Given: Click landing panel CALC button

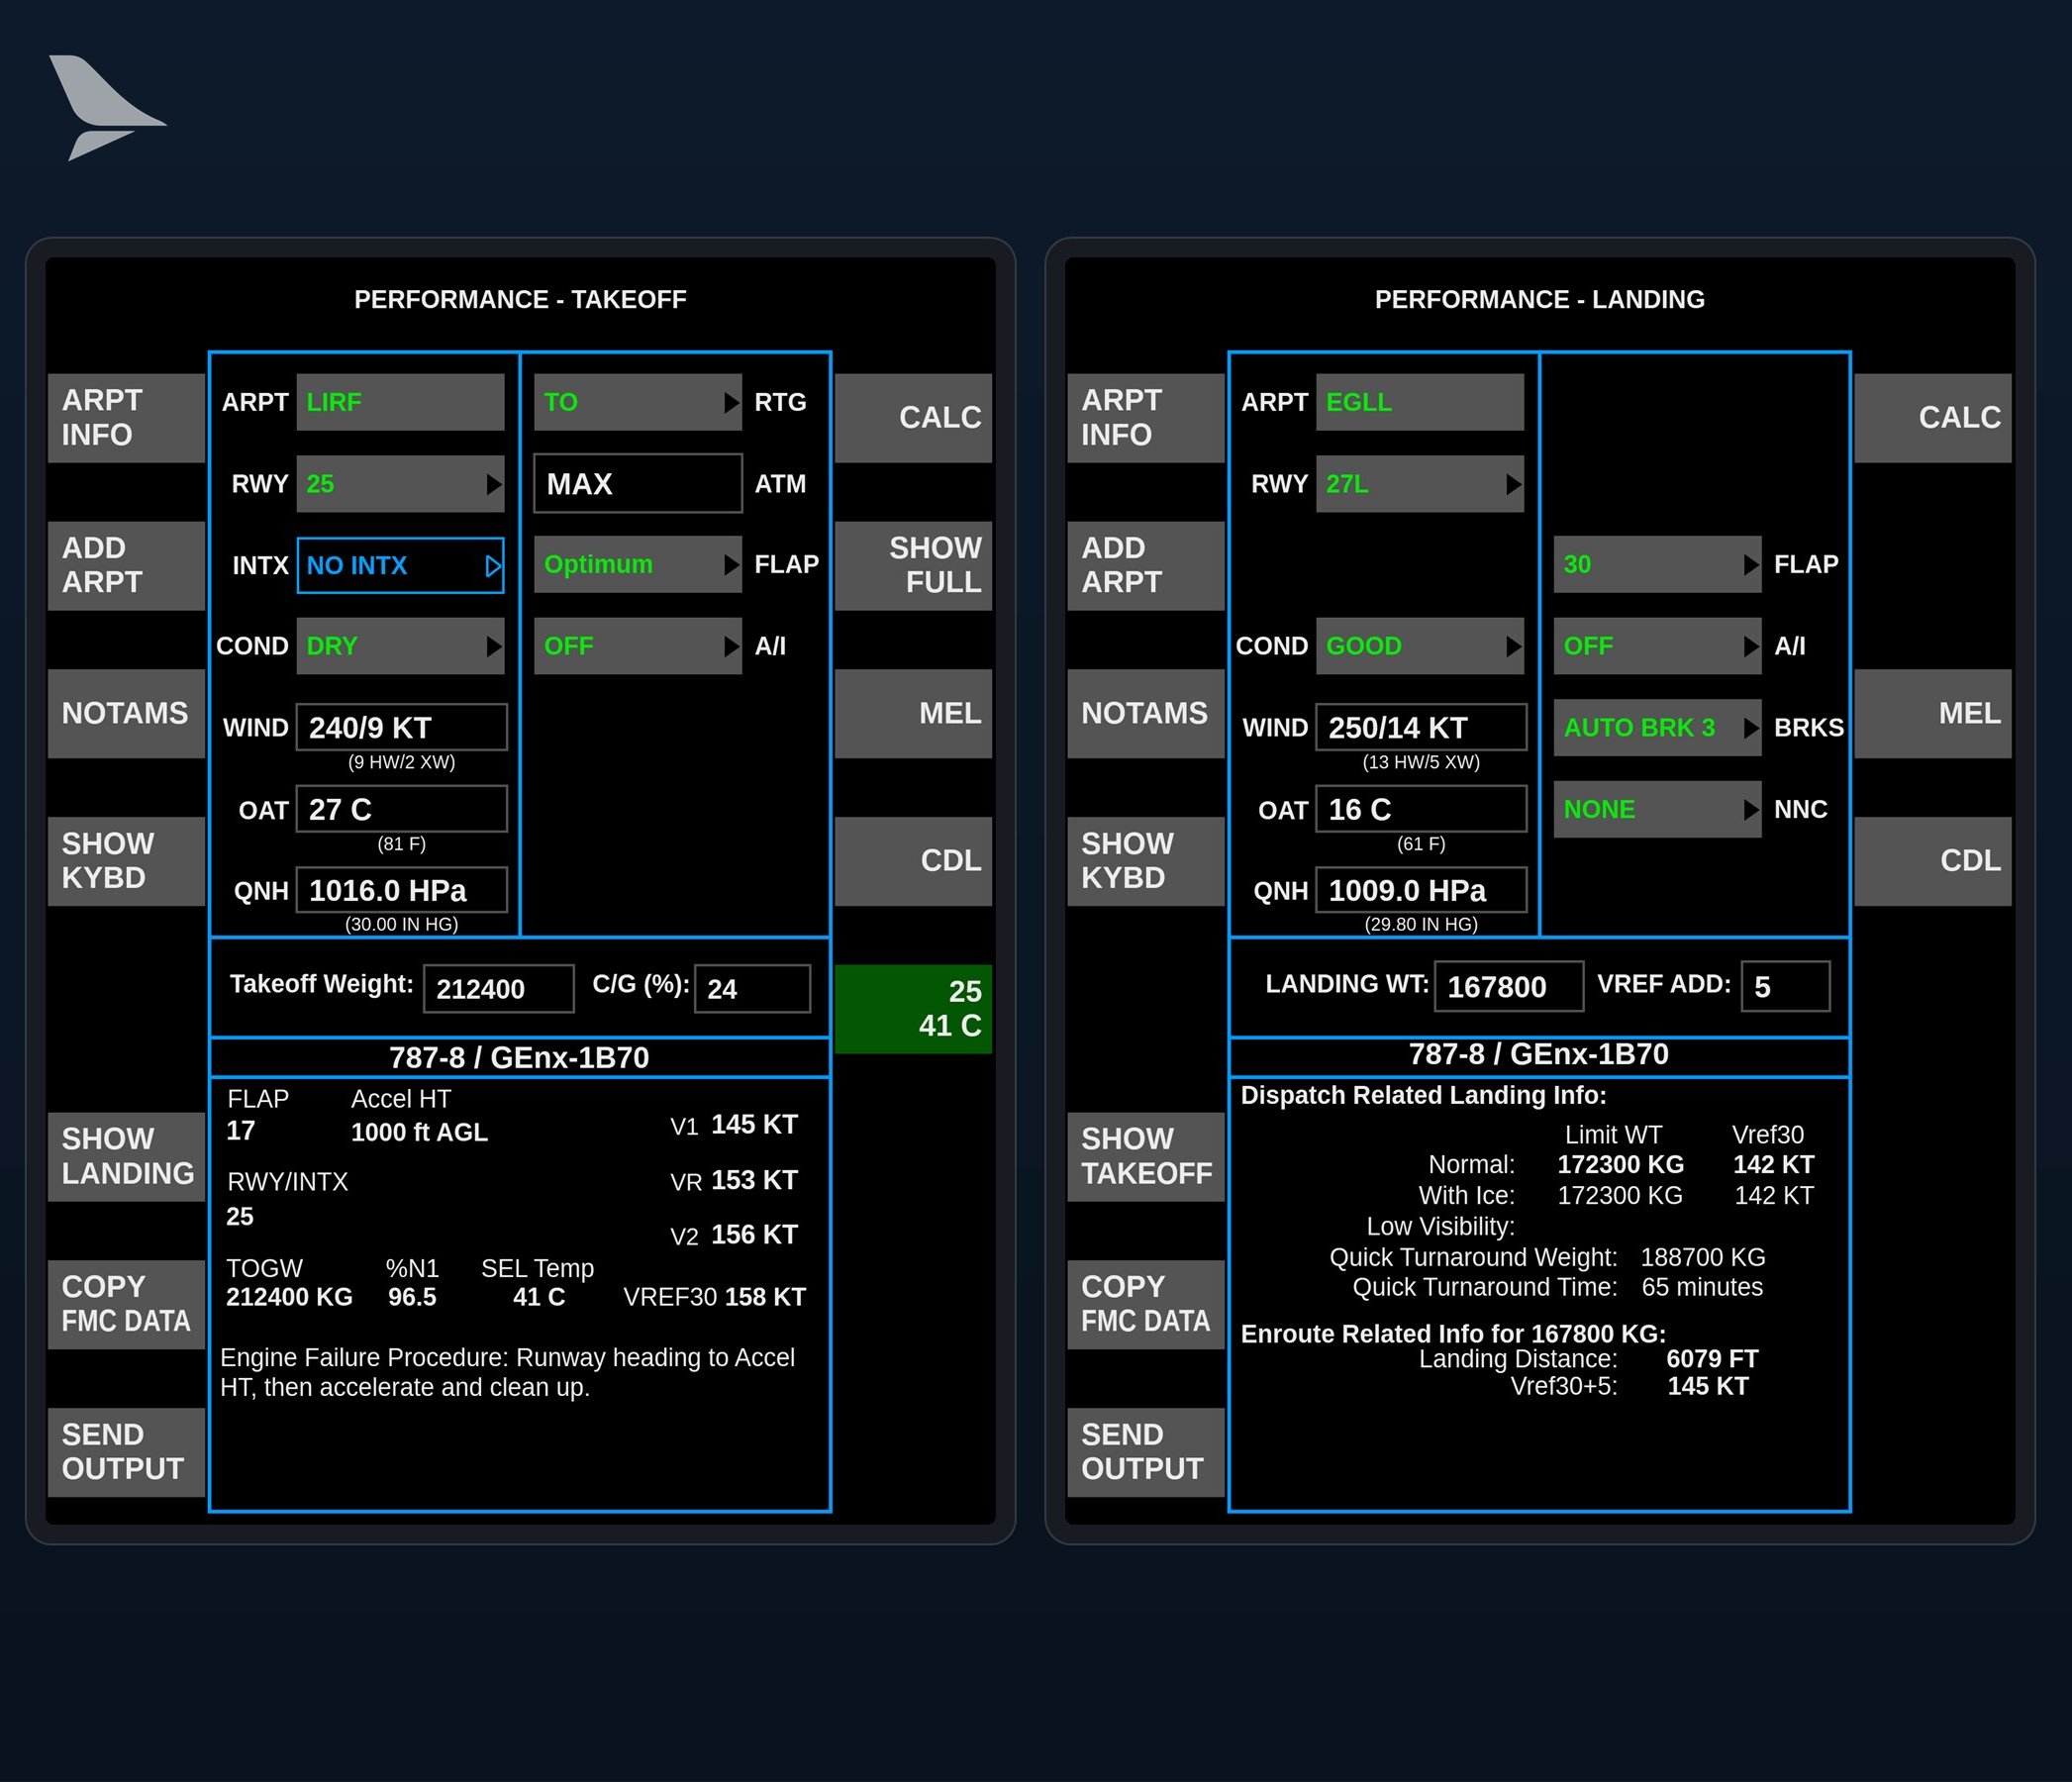Looking at the screenshot, I should point(1933,418).
